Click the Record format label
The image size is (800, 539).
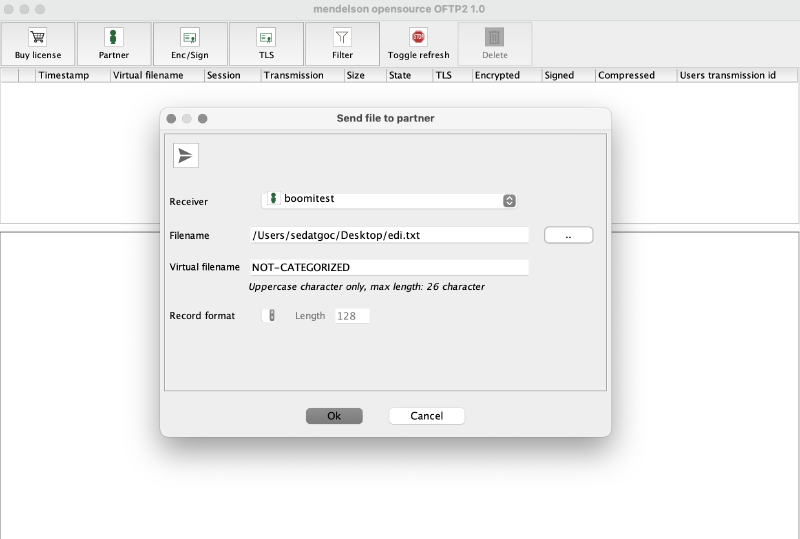pos(202,316)
